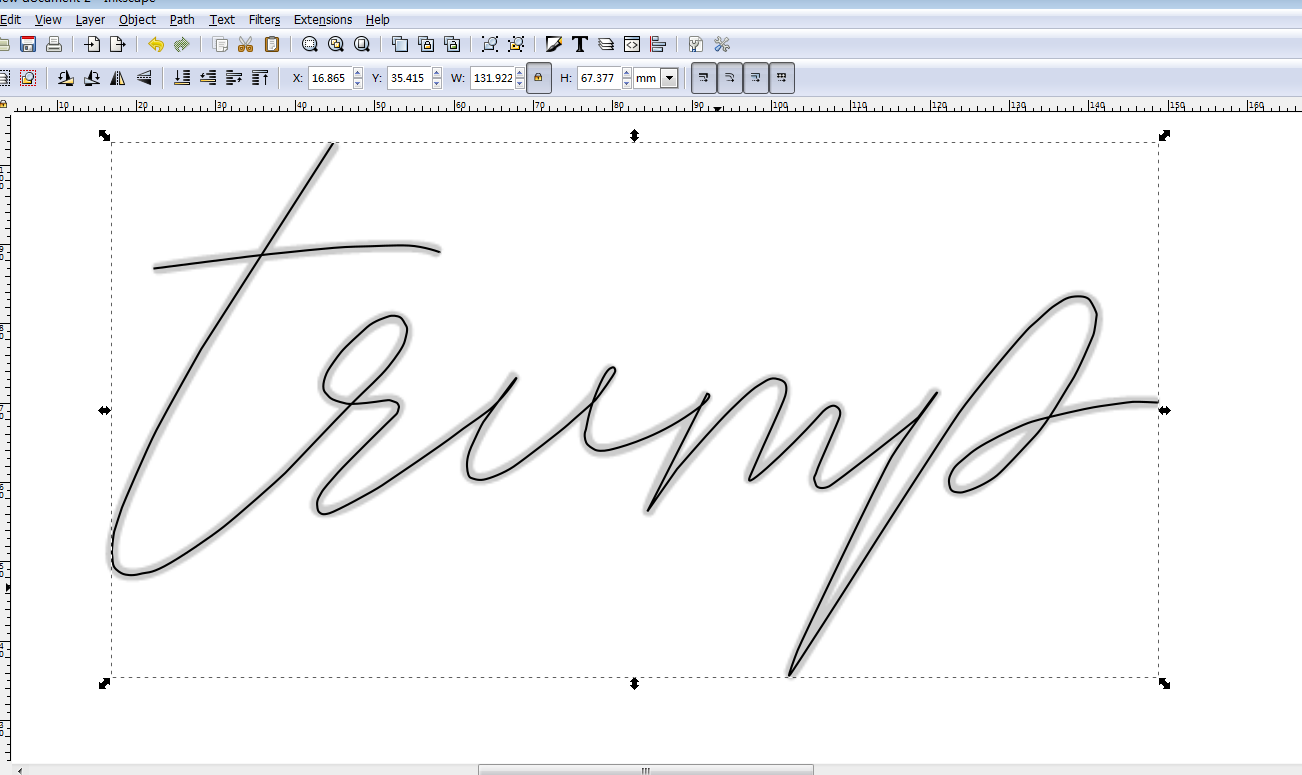Flip selection horizontally

[118, 77]
